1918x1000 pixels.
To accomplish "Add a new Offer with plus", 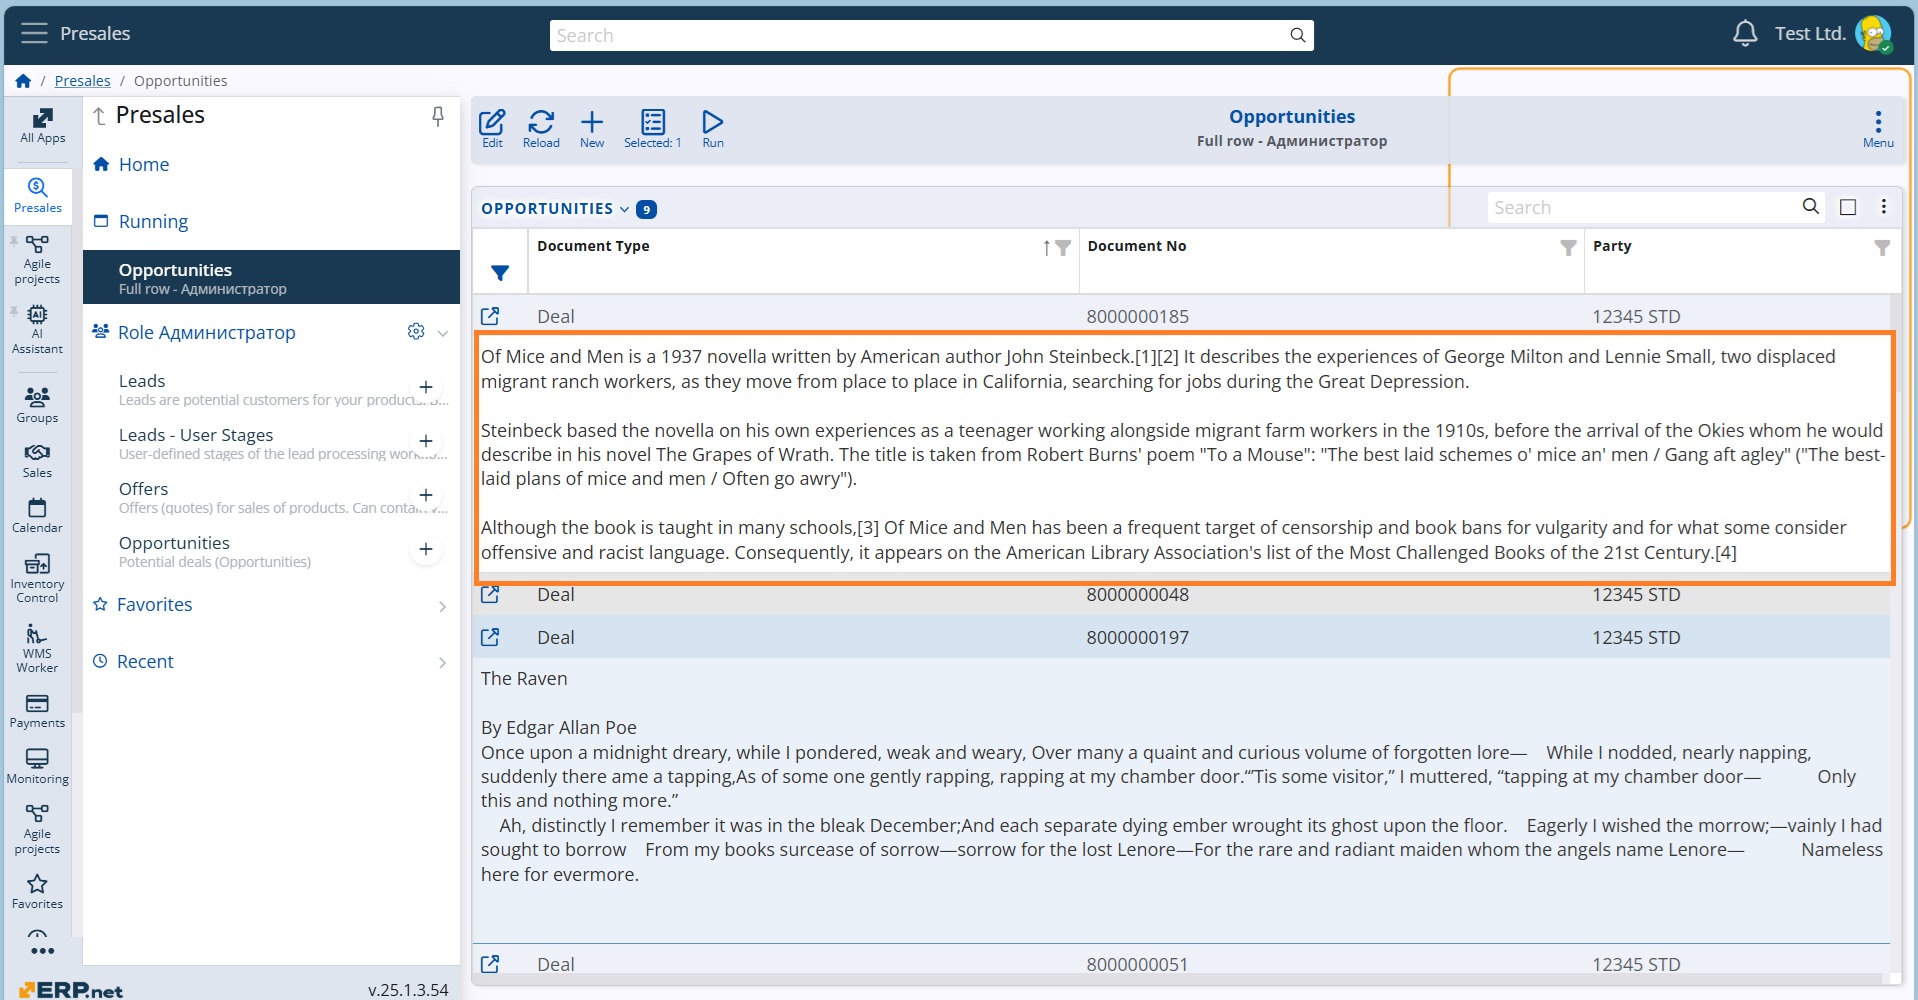I will [426, 495].
